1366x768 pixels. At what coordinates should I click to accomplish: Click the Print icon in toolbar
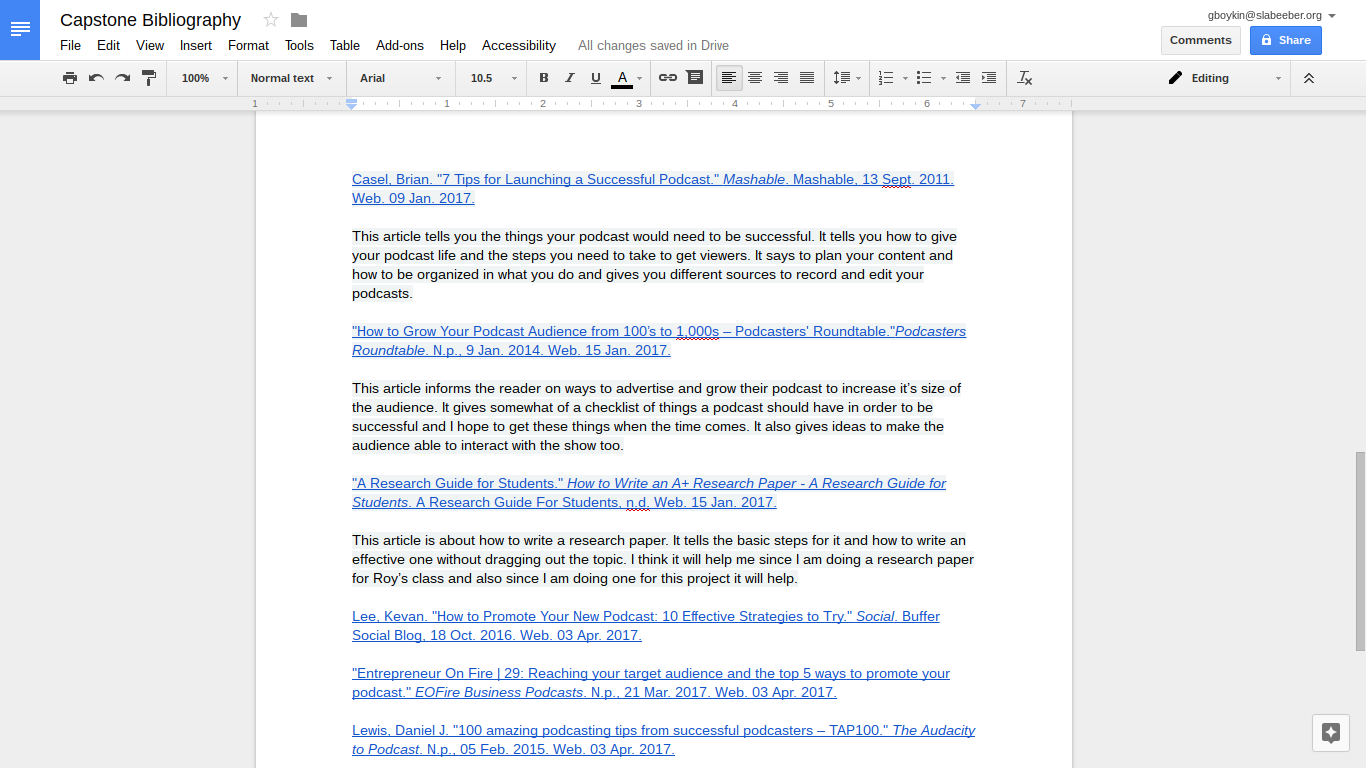pyautogui.click(x=69, y=78)
